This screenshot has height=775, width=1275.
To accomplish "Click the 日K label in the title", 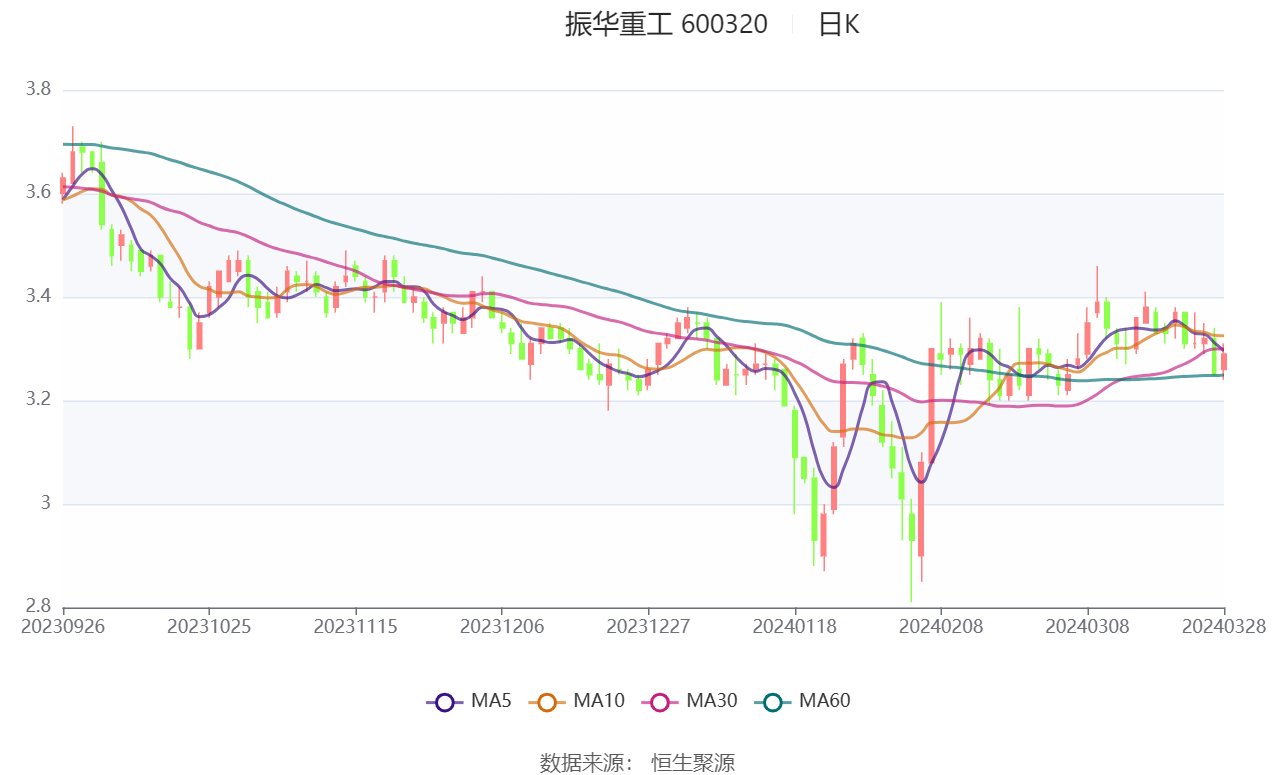I will [x=838, y=25].
